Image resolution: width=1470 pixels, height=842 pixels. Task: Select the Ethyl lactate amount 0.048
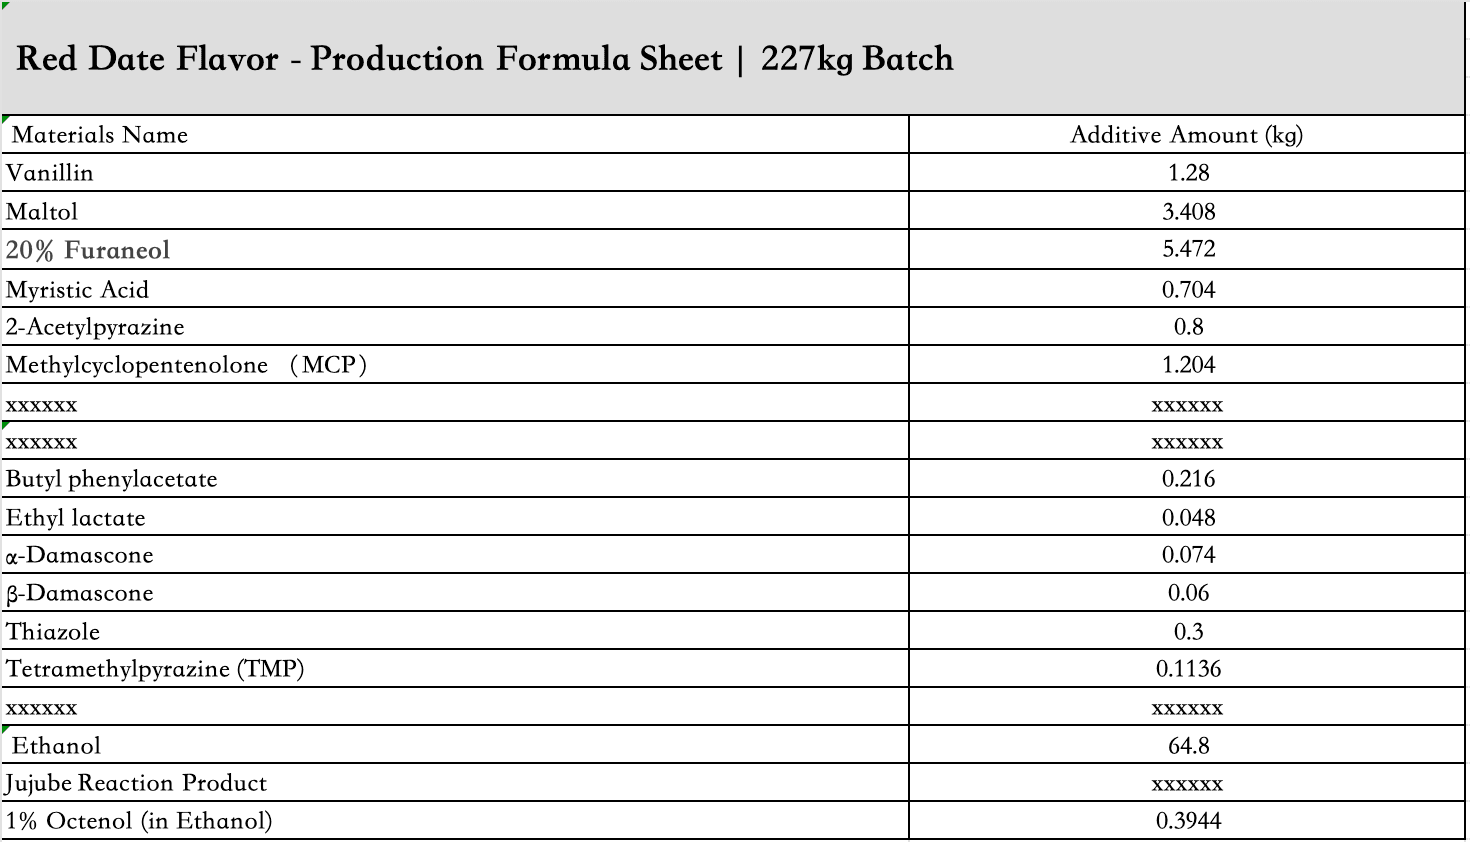point(1187,517)
